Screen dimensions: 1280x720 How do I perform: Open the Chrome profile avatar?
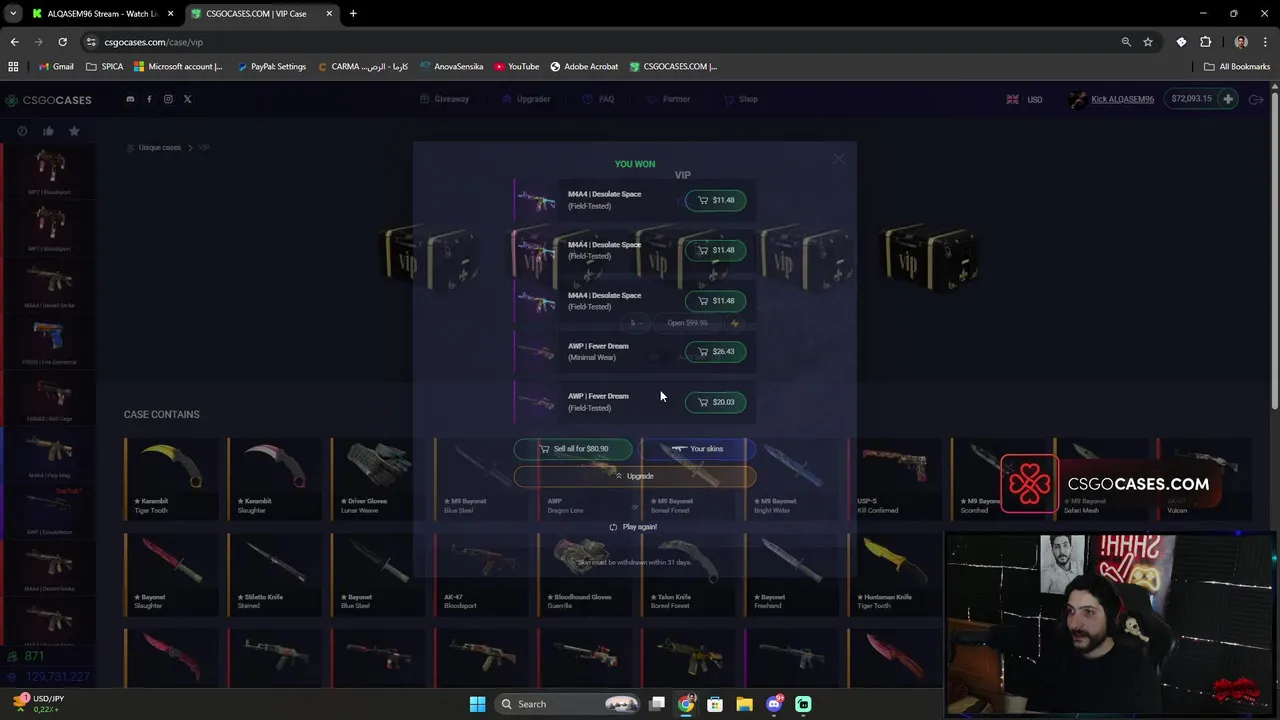pos(1241,42)
